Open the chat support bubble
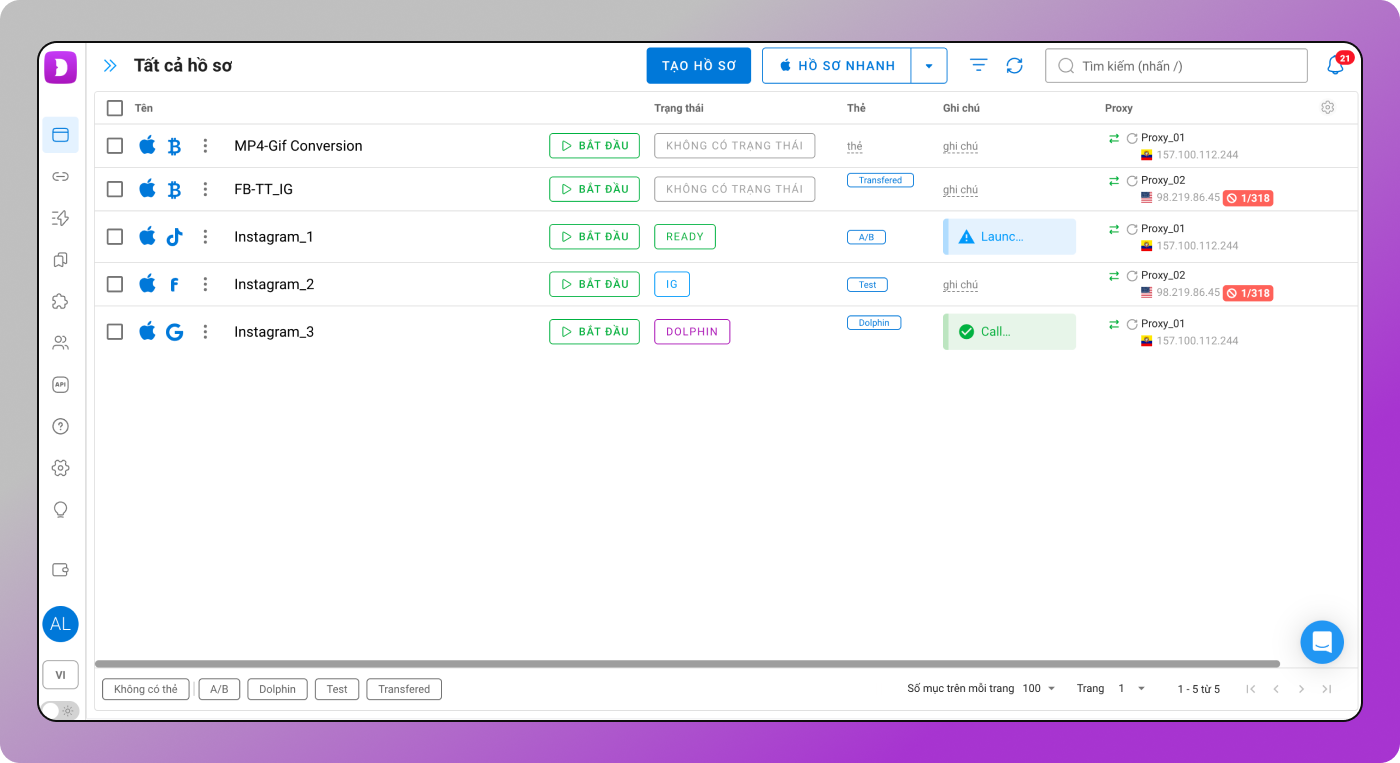Image resolution: width=1400 pixels, height=763 pixels. [x=1321, y=642]
